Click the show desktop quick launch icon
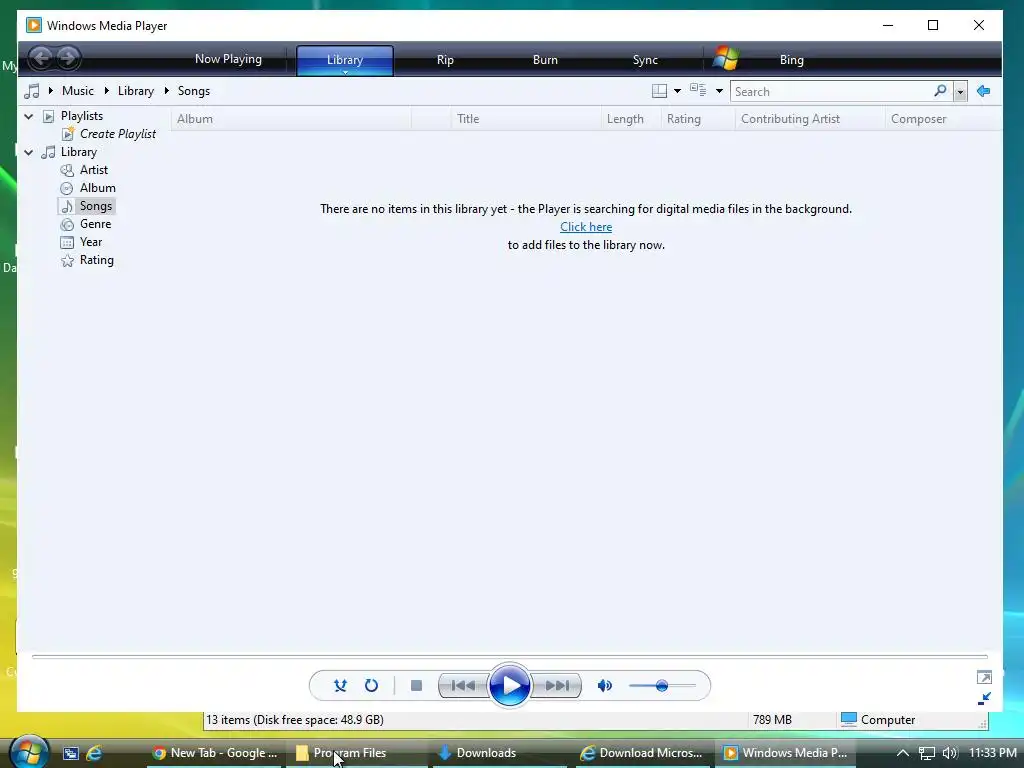This screenshot has width=1024, height=768. click(71, 753)
